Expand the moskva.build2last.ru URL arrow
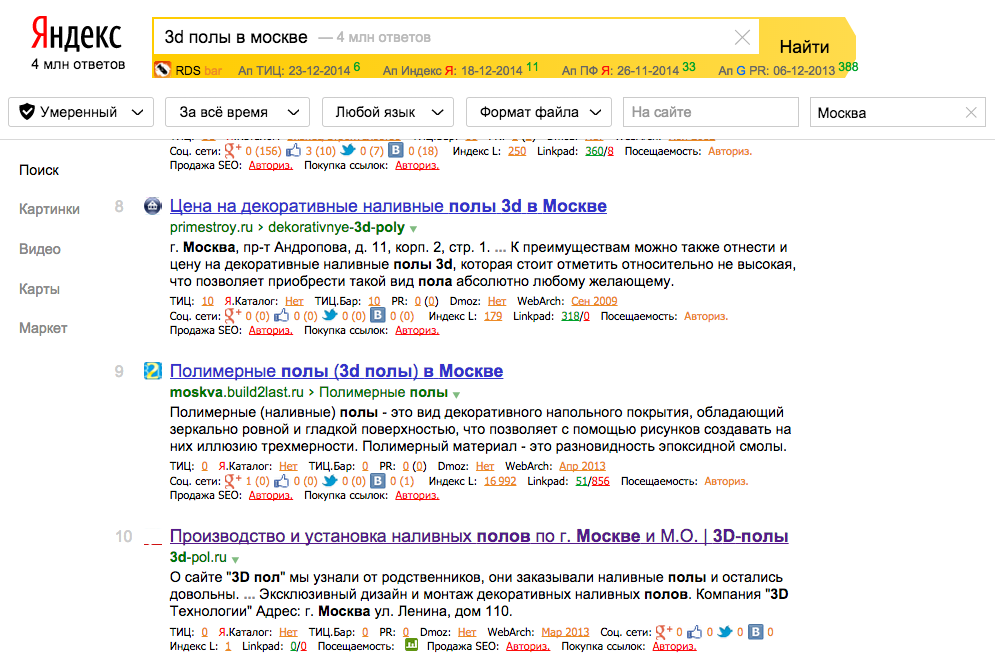Screen dimensions: 995x655 [x=456, y=394]
